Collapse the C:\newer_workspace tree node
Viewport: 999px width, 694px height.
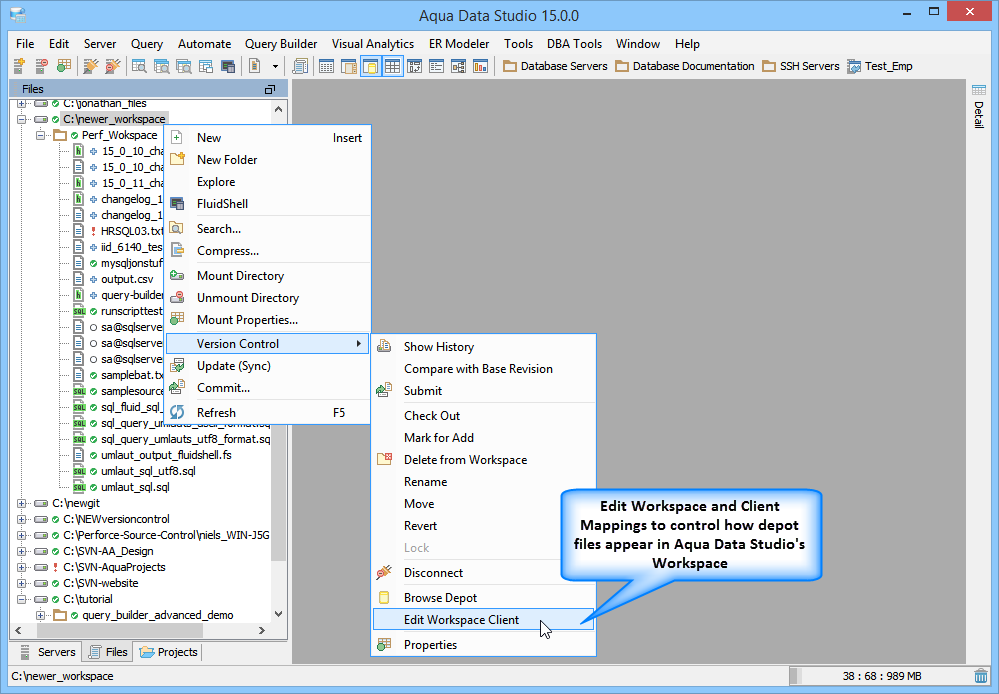(22, 119)
